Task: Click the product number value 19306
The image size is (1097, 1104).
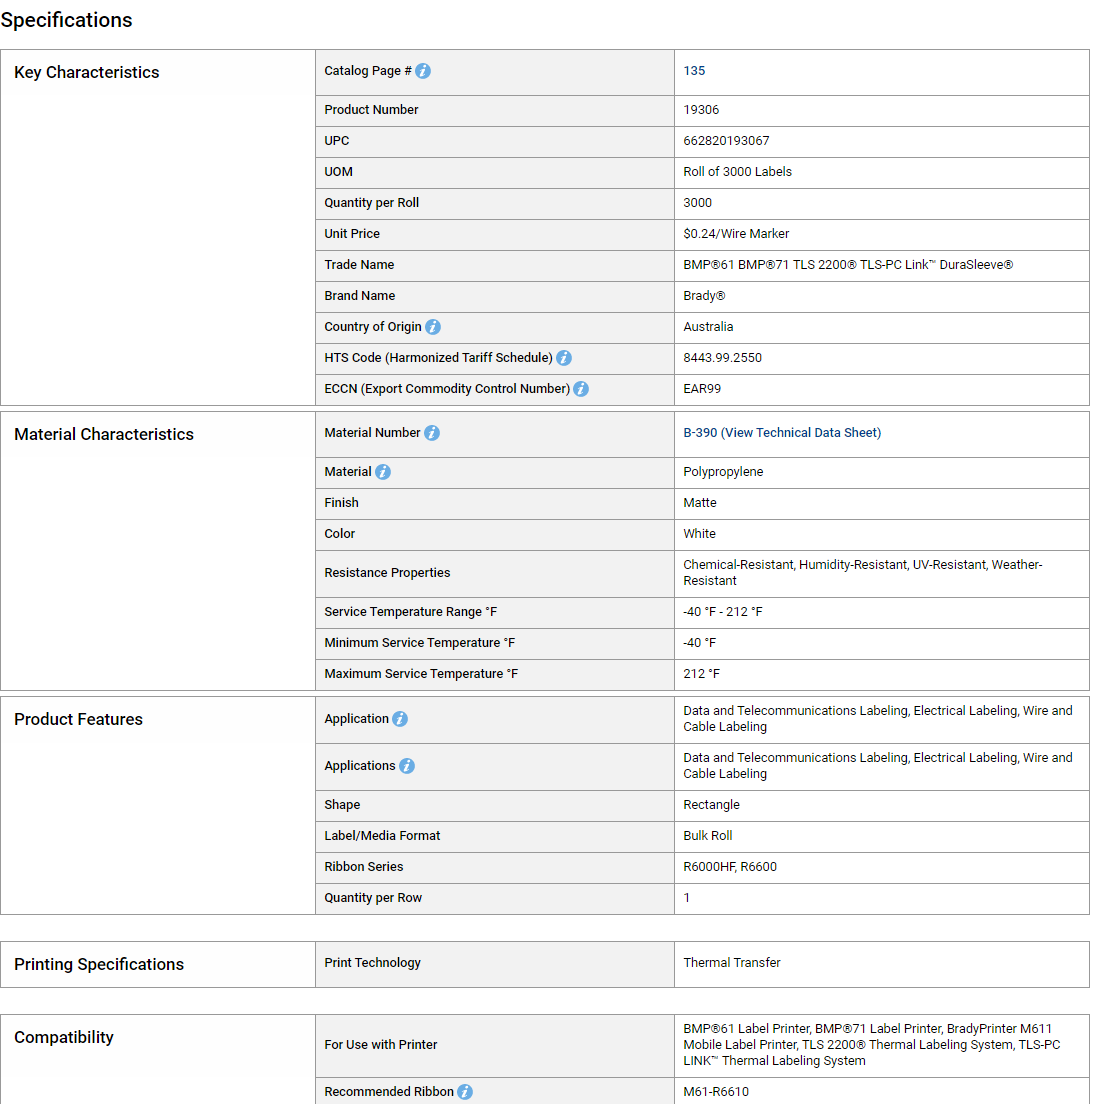Action: click(x=701, y=110)
